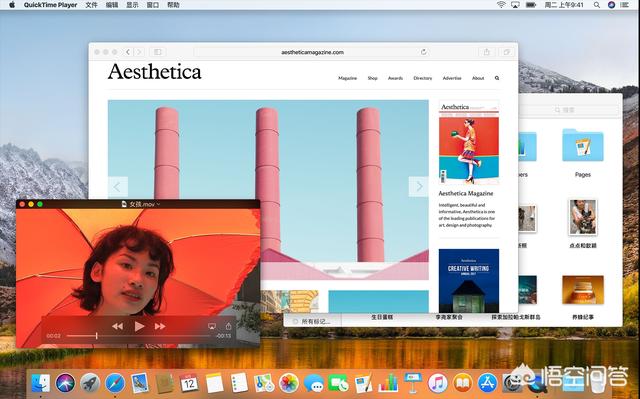Go to next slide in Aesthetica carousel

[x=419, y=186]
